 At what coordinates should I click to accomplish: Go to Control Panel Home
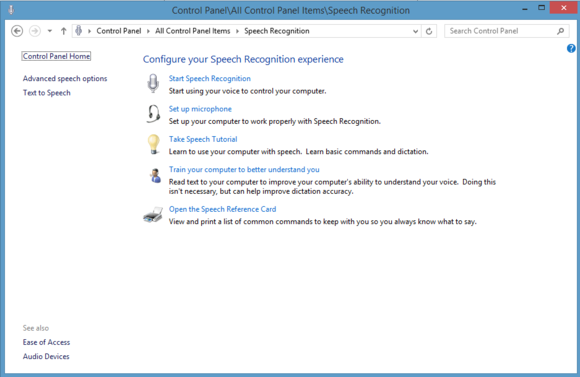(56, 56)
